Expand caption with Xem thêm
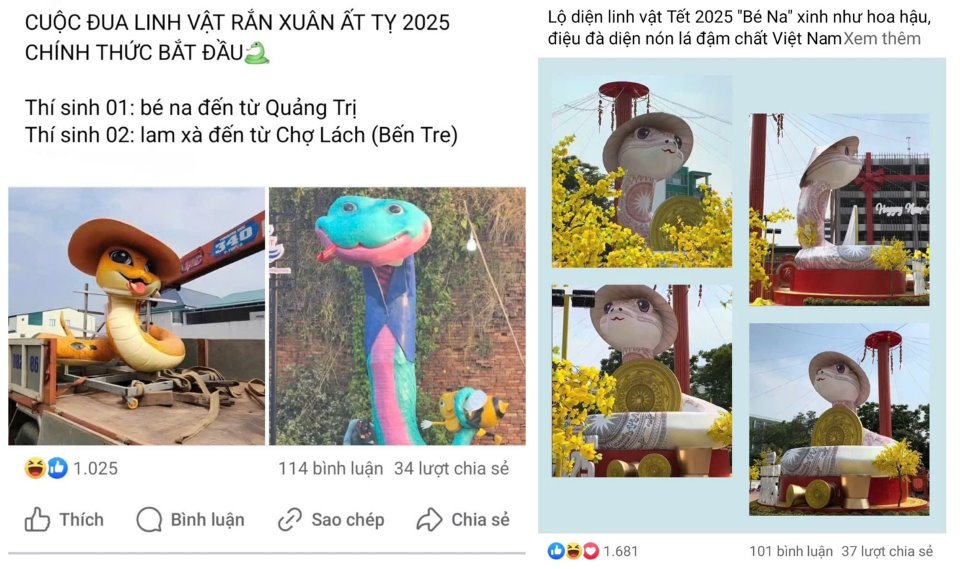The image size is (960, 569). 882,39
